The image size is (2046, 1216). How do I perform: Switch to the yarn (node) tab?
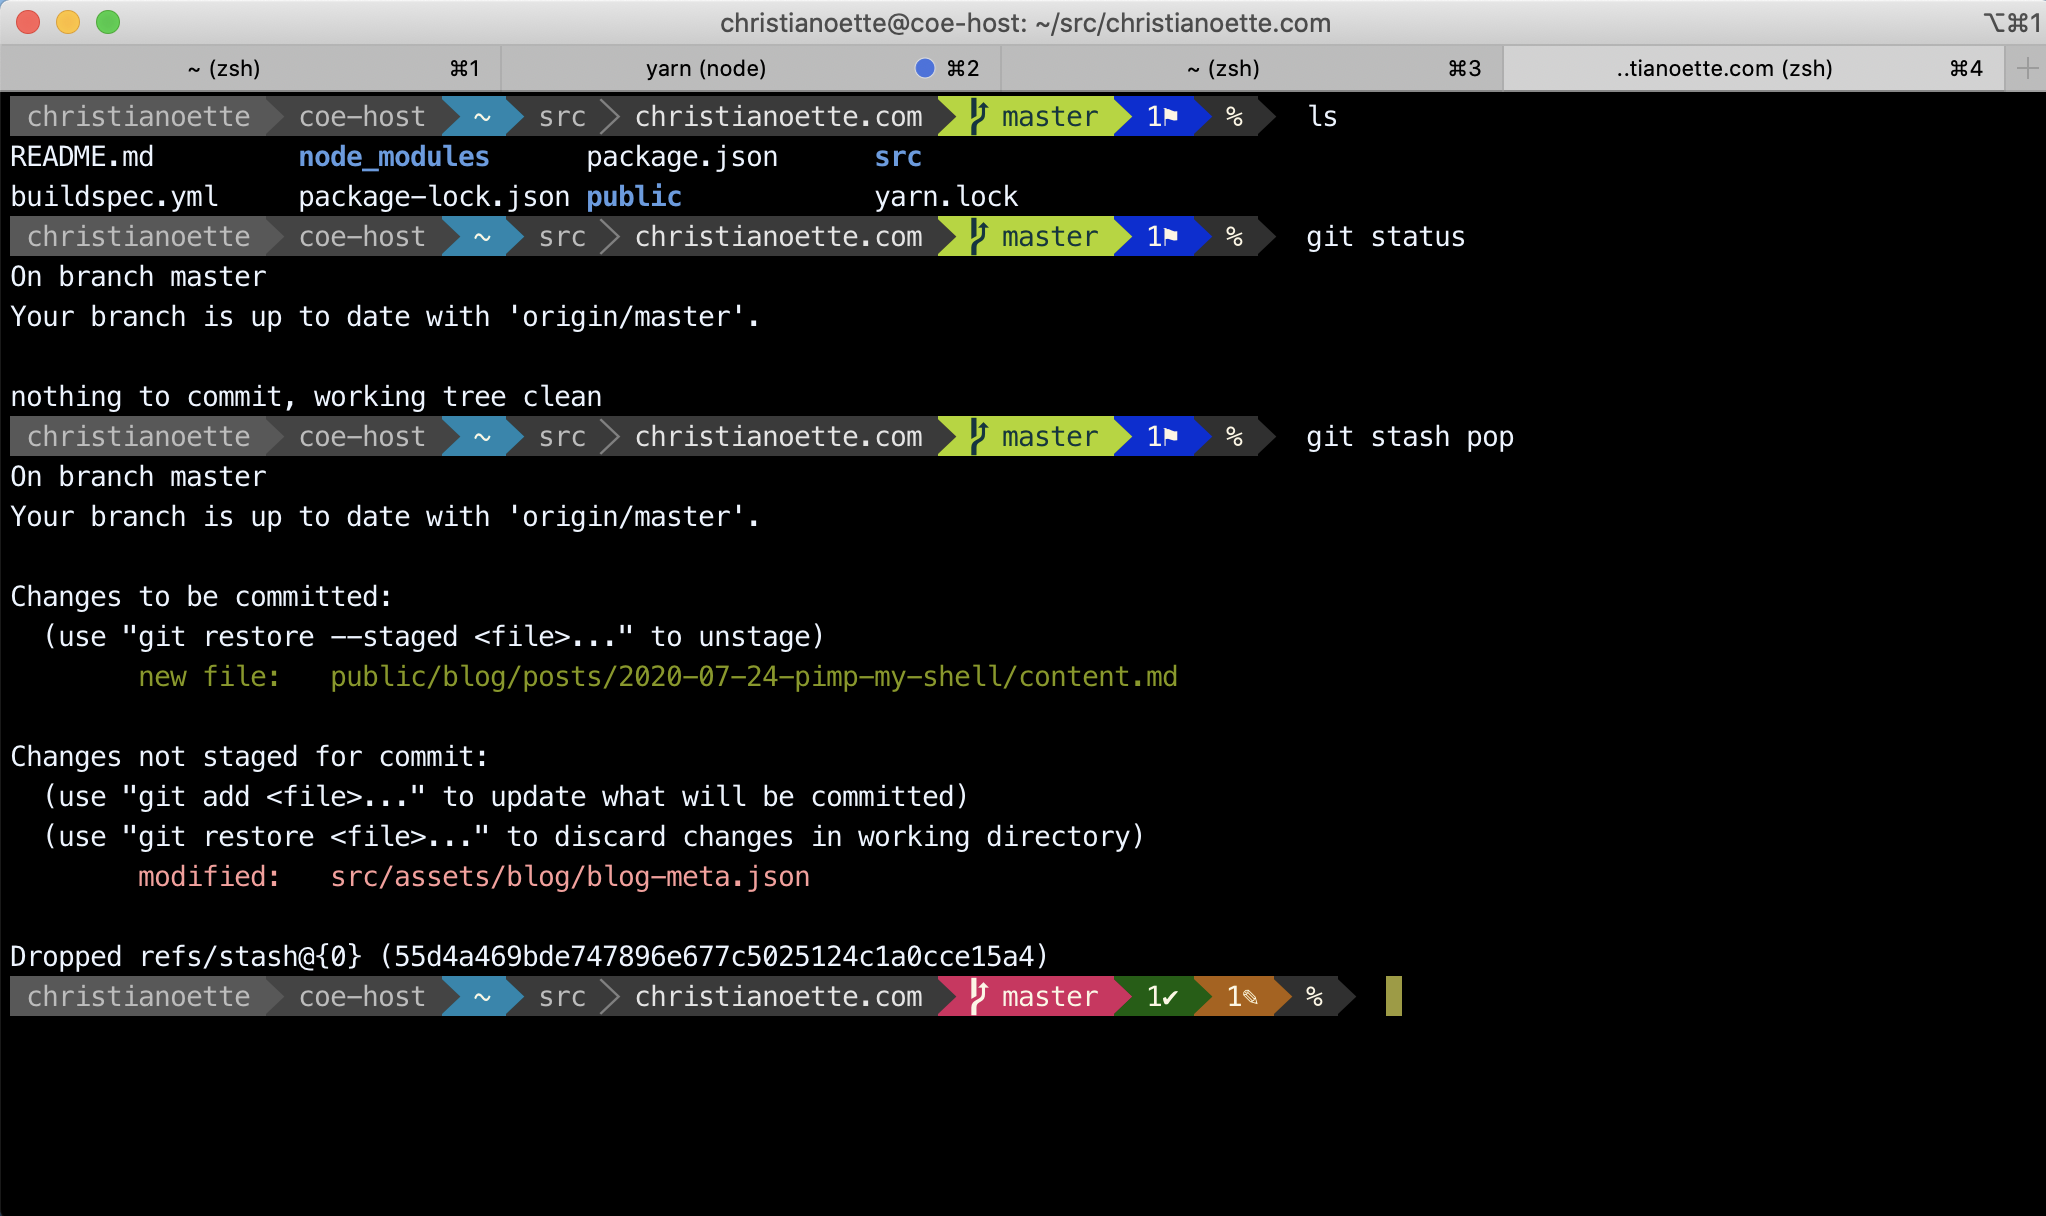(x=706, y=68)
